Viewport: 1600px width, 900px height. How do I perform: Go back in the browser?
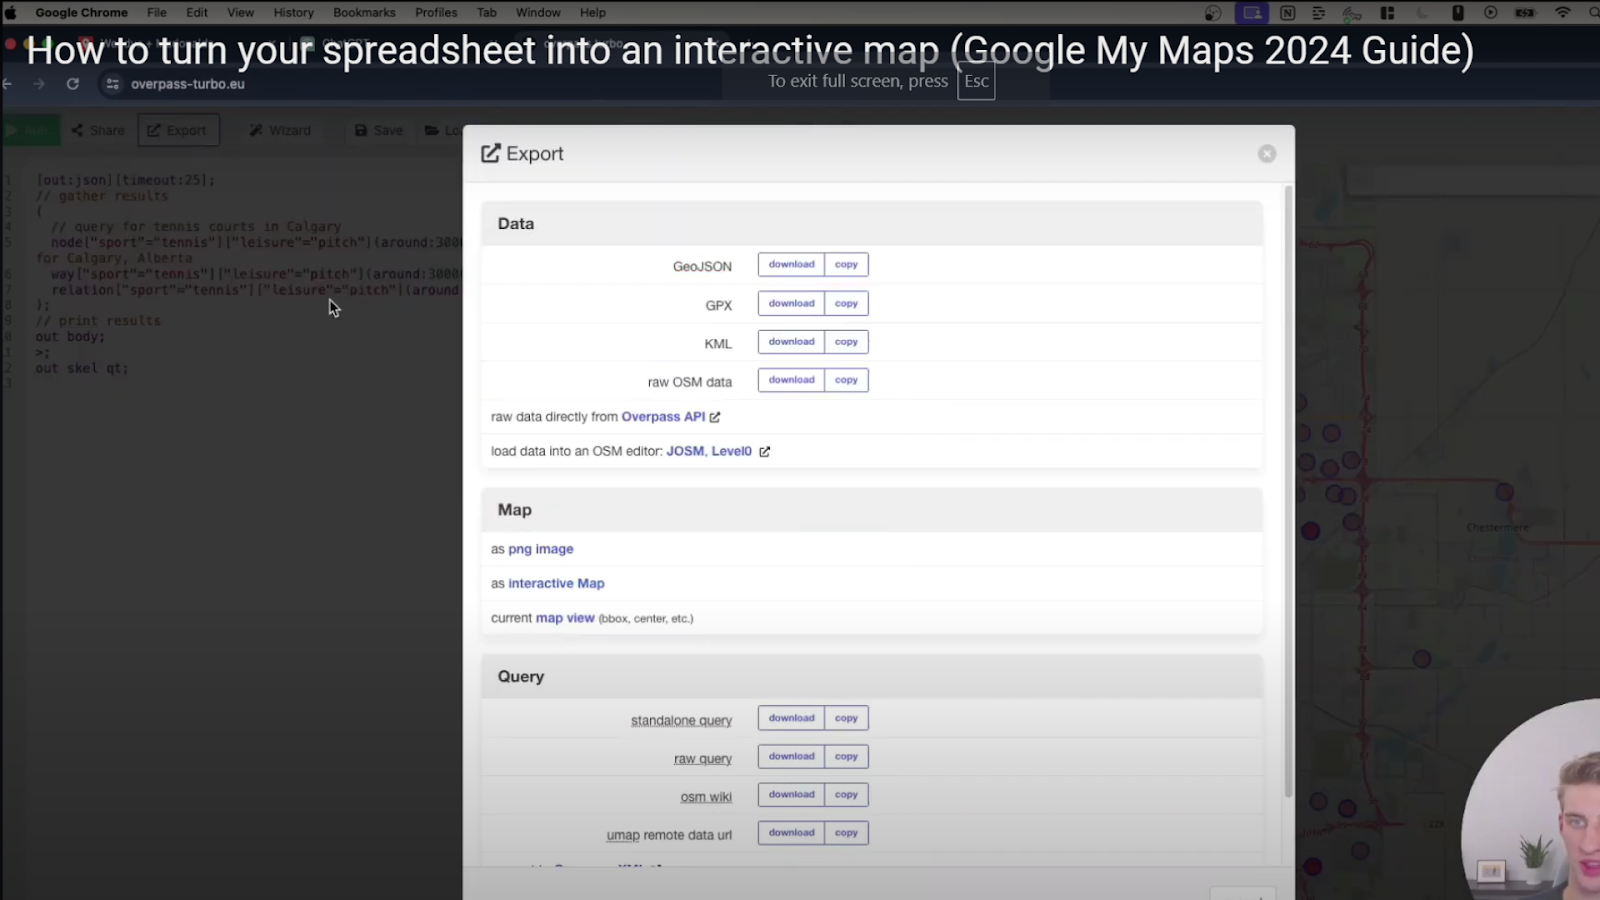[x=8, y=84]
